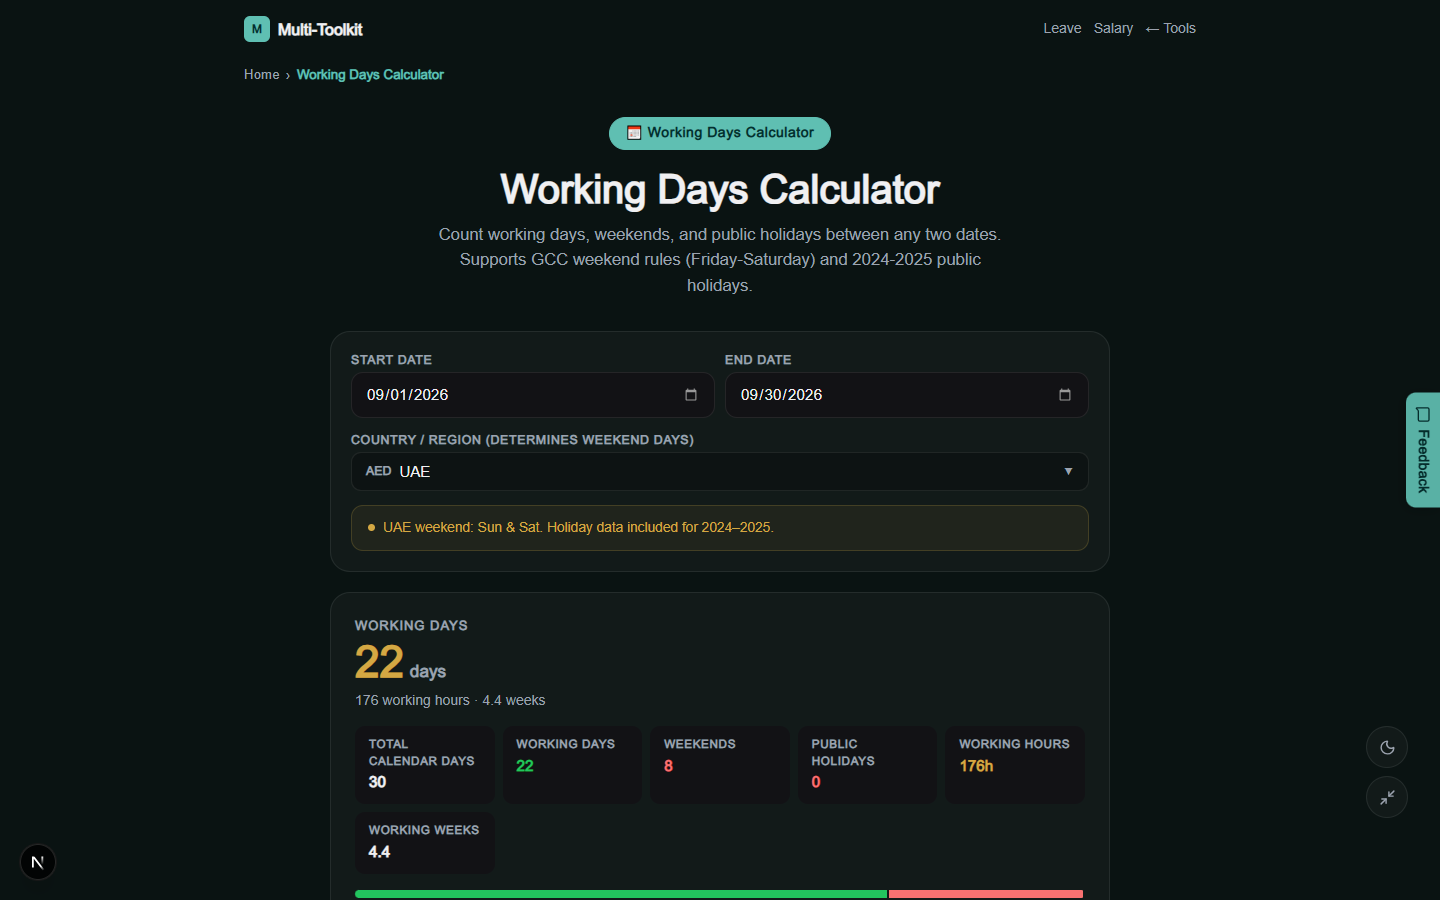Toggle dark mode with the moon icon

click(x=1387, y=747)
